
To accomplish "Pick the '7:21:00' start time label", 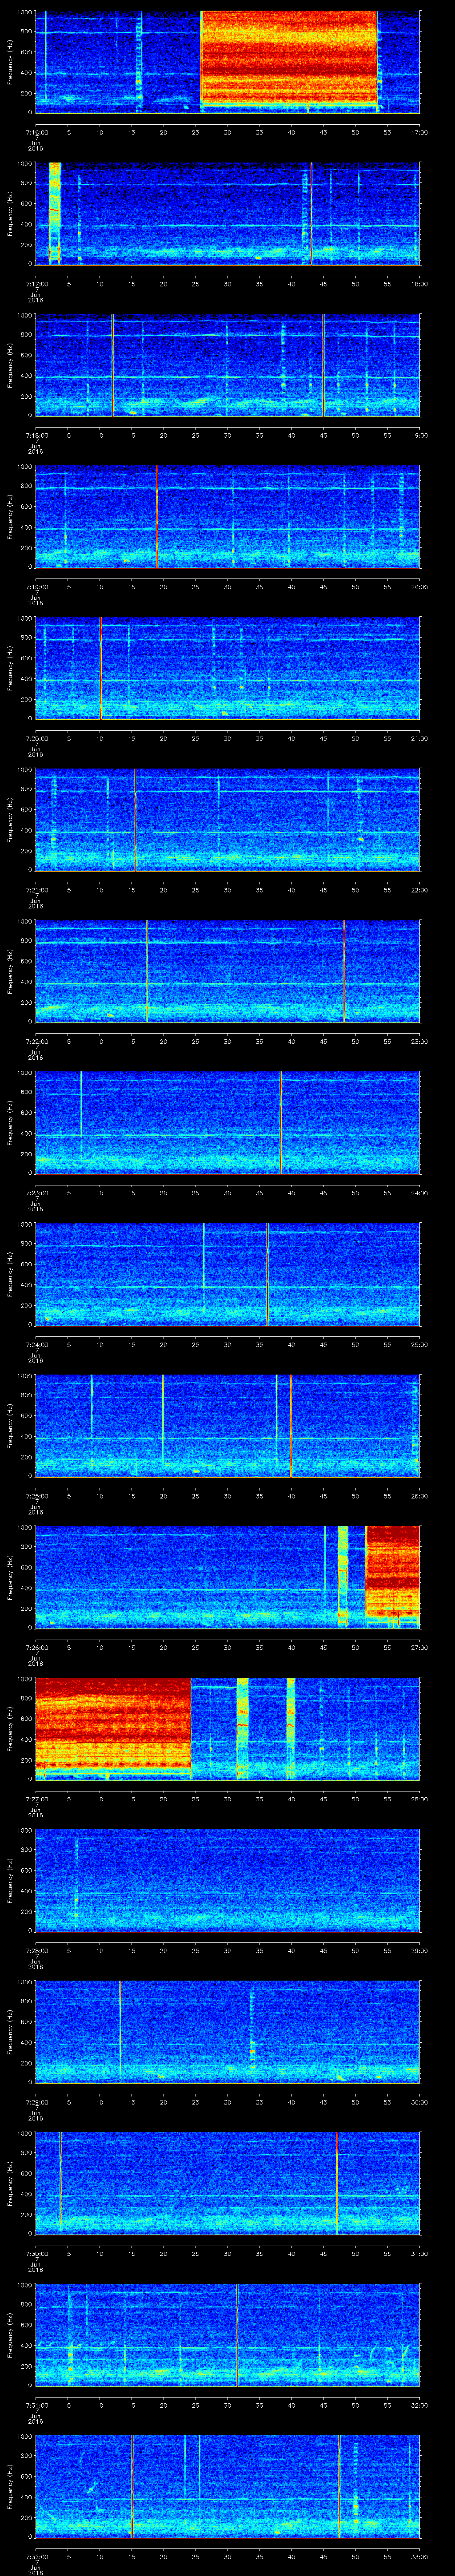I will tap(36, 890).
